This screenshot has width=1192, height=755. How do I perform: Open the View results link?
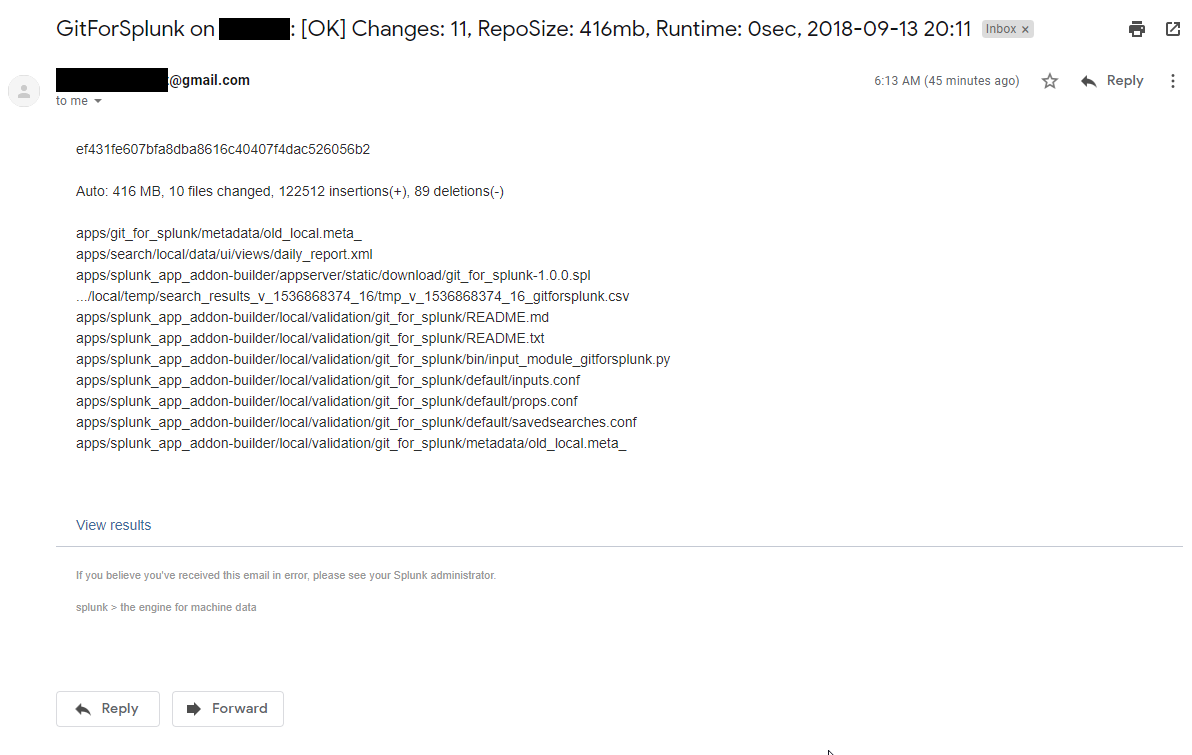coord(113,525)
